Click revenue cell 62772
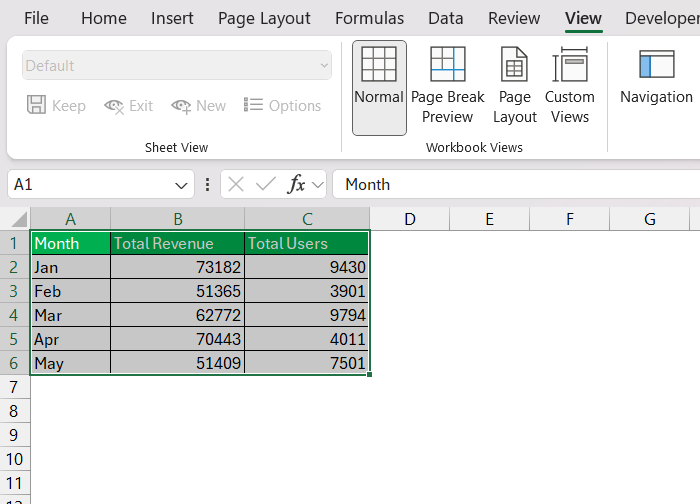The height and width of the screenshot is (504, 700). (x=178, y=315)
